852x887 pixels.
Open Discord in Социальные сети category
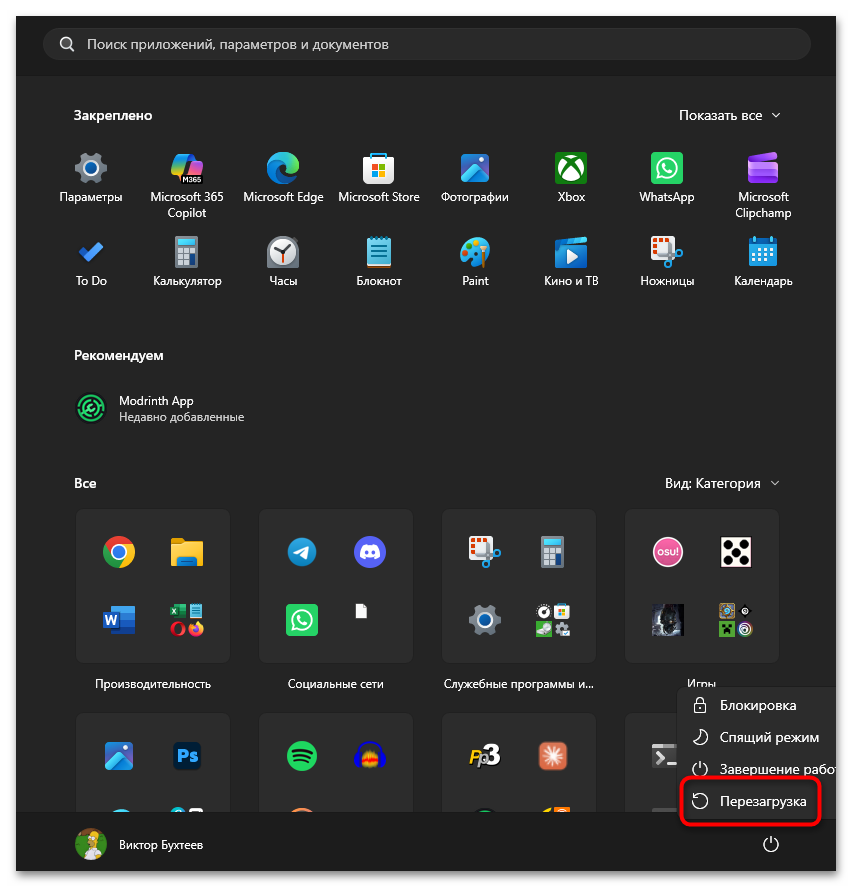pyautogui.click(x=369, y=552)
